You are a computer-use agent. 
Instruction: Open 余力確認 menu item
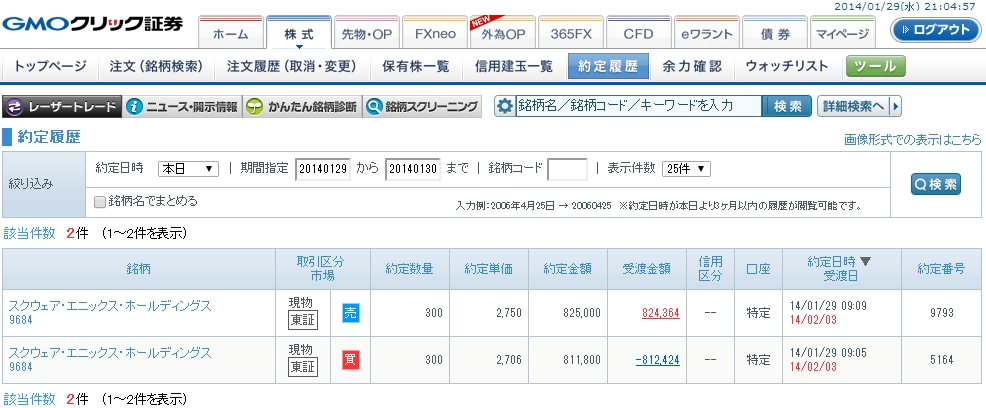click(x=692, y=66)
